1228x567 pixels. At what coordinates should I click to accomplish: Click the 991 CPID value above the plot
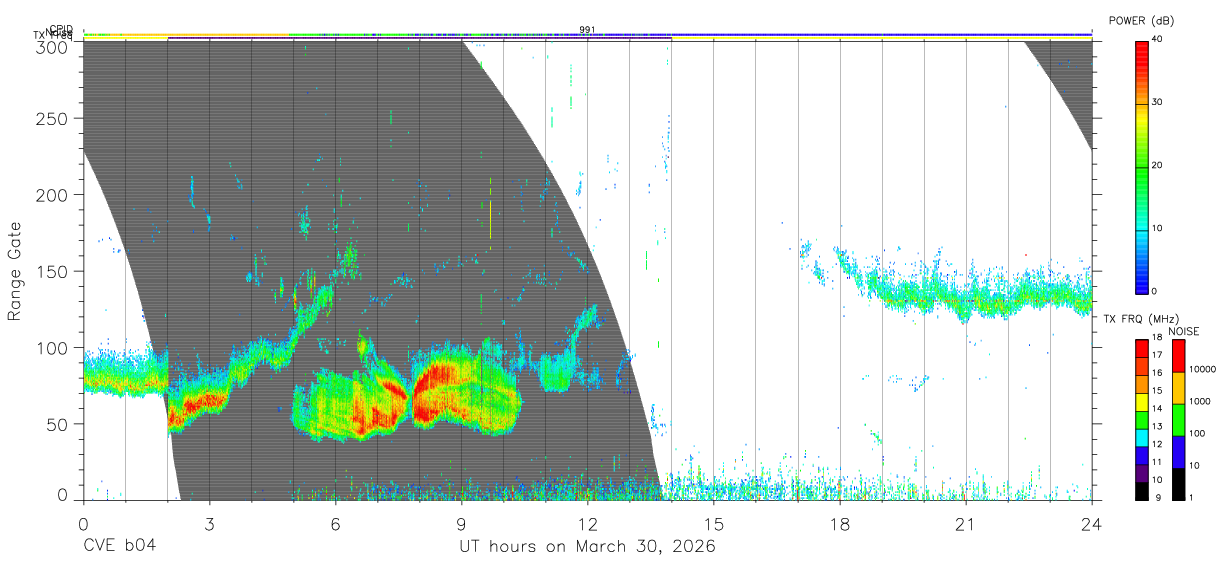(x=587, y=29)
